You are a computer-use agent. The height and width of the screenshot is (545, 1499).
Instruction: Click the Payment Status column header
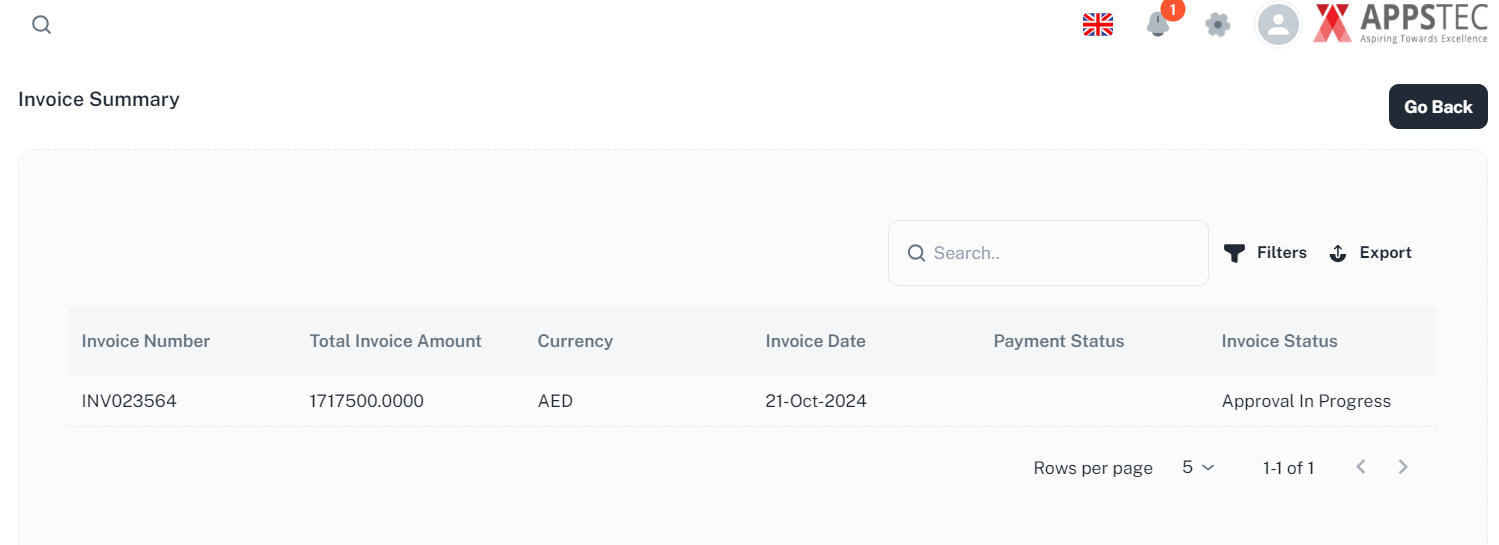pos(1059,341)
